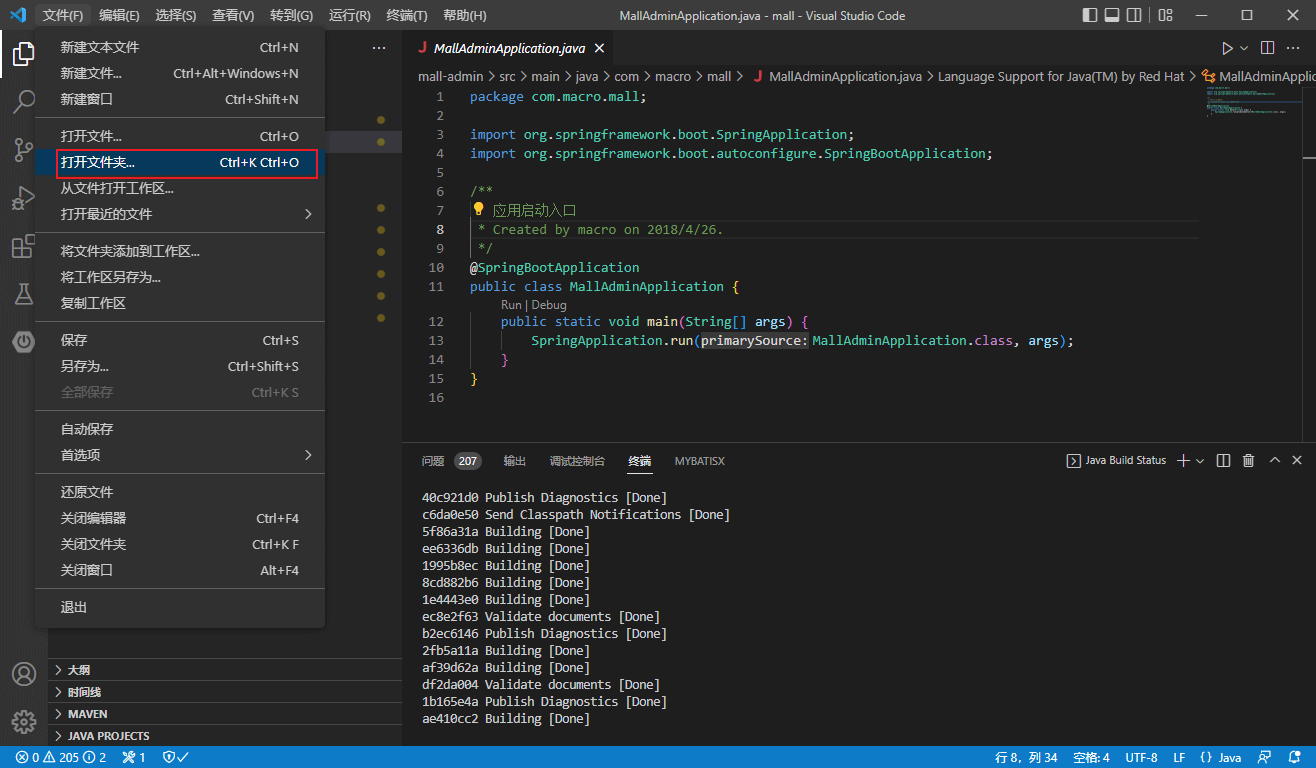This screenshot has width=1316, height=768.
Task: Click the lightbulb code action icon
Action: click(478, 210)
